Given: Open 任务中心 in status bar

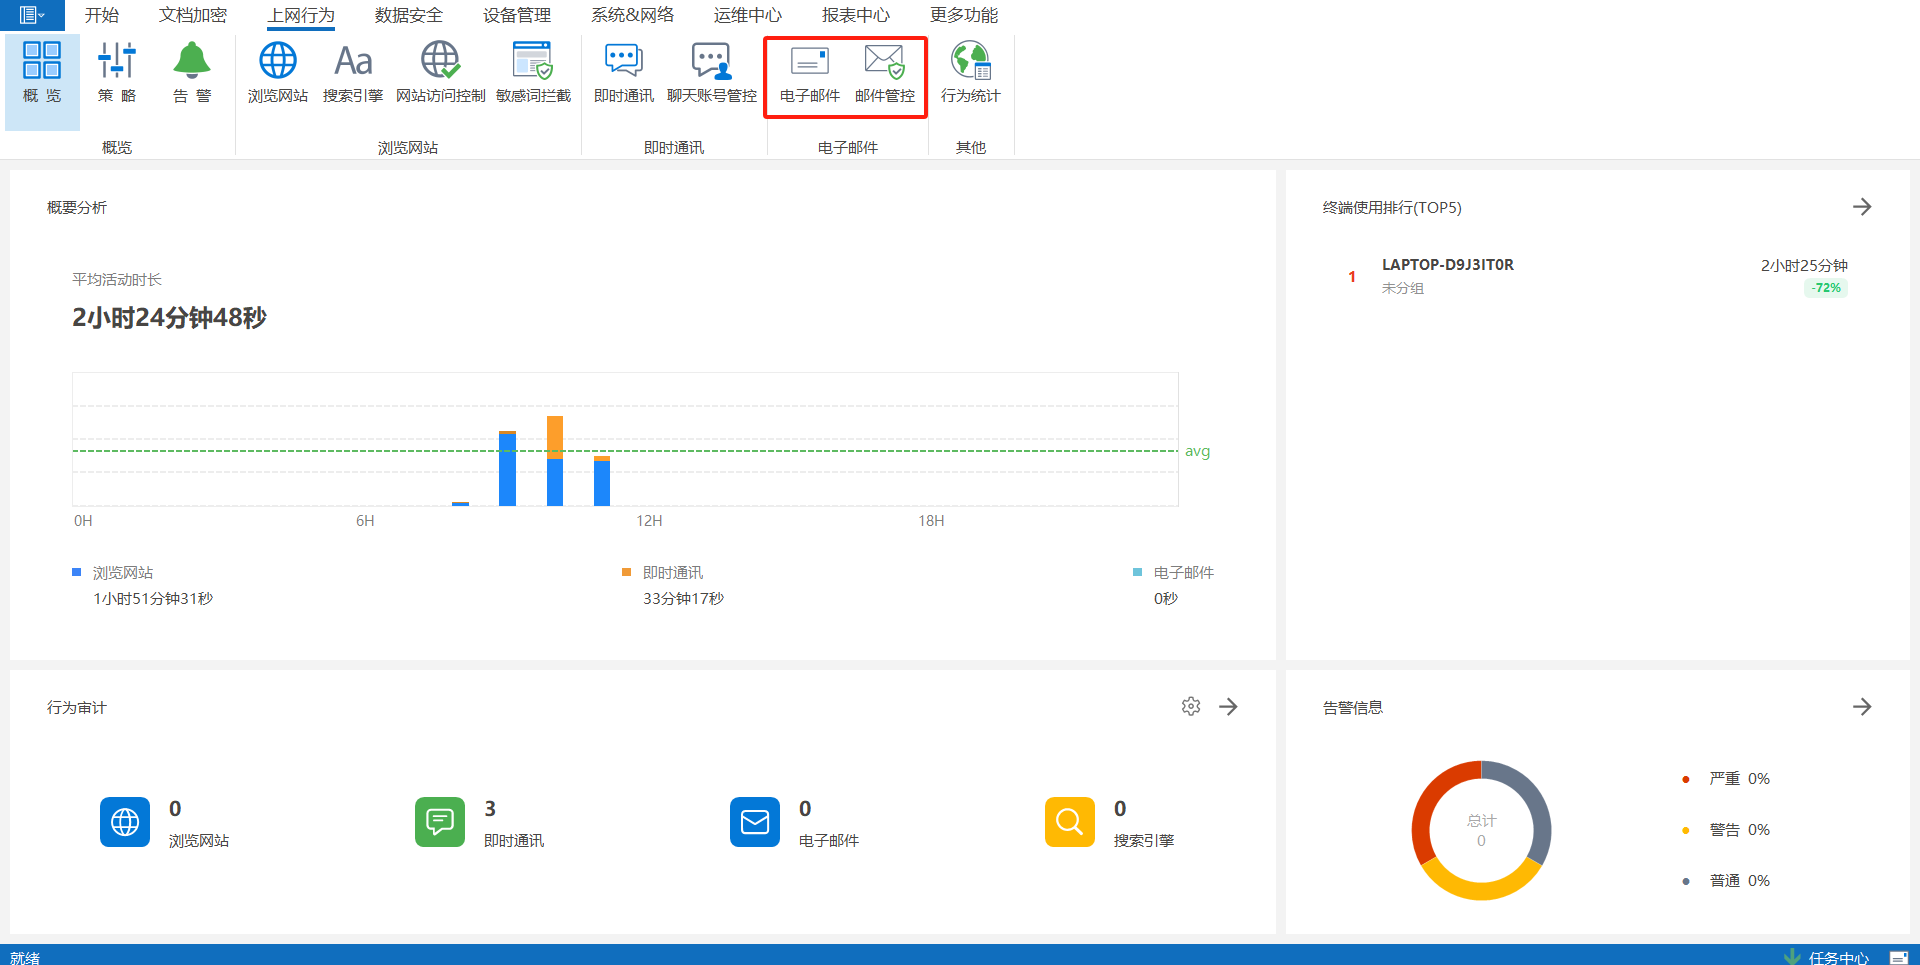Looking at the screenshot, I should click(x=1837, y=957).
